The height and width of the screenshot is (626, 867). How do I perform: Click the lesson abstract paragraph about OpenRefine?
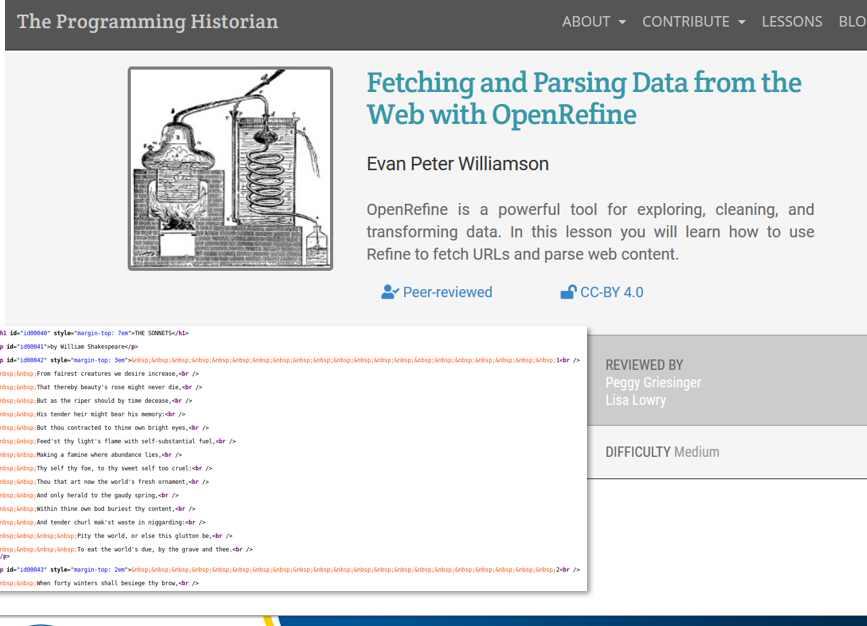tap(590, 232)
